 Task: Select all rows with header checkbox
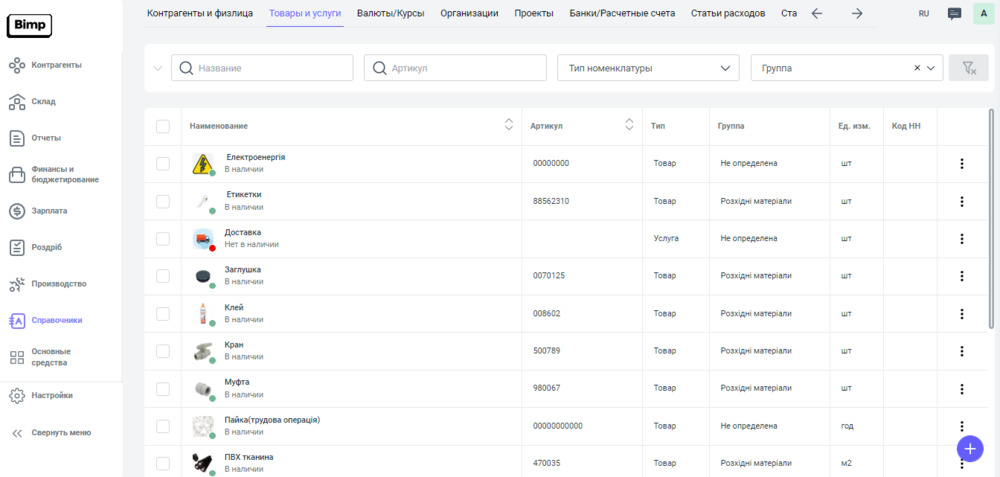(163, 126)
